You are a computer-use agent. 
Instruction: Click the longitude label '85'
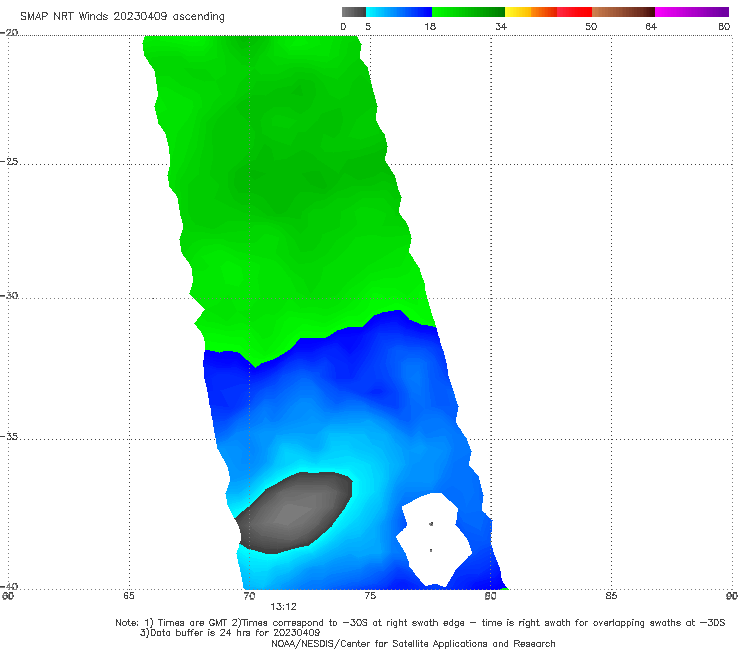point(611,596)
